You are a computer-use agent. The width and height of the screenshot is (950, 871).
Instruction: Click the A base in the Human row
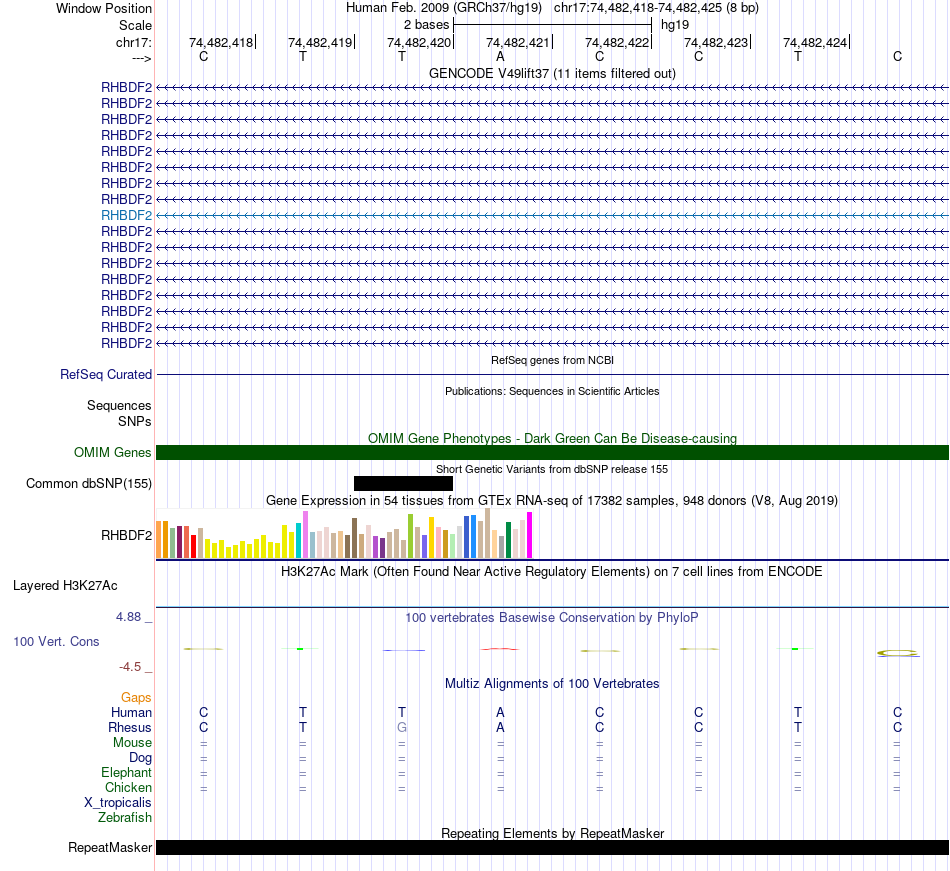tap(500, 712)
